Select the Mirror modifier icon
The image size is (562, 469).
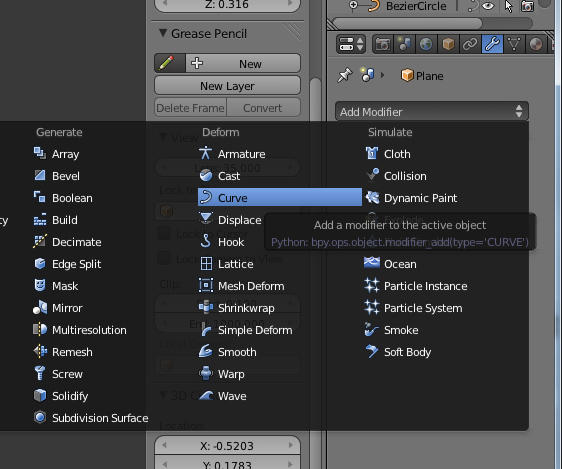pyautogui.click(x=39, y=308)
